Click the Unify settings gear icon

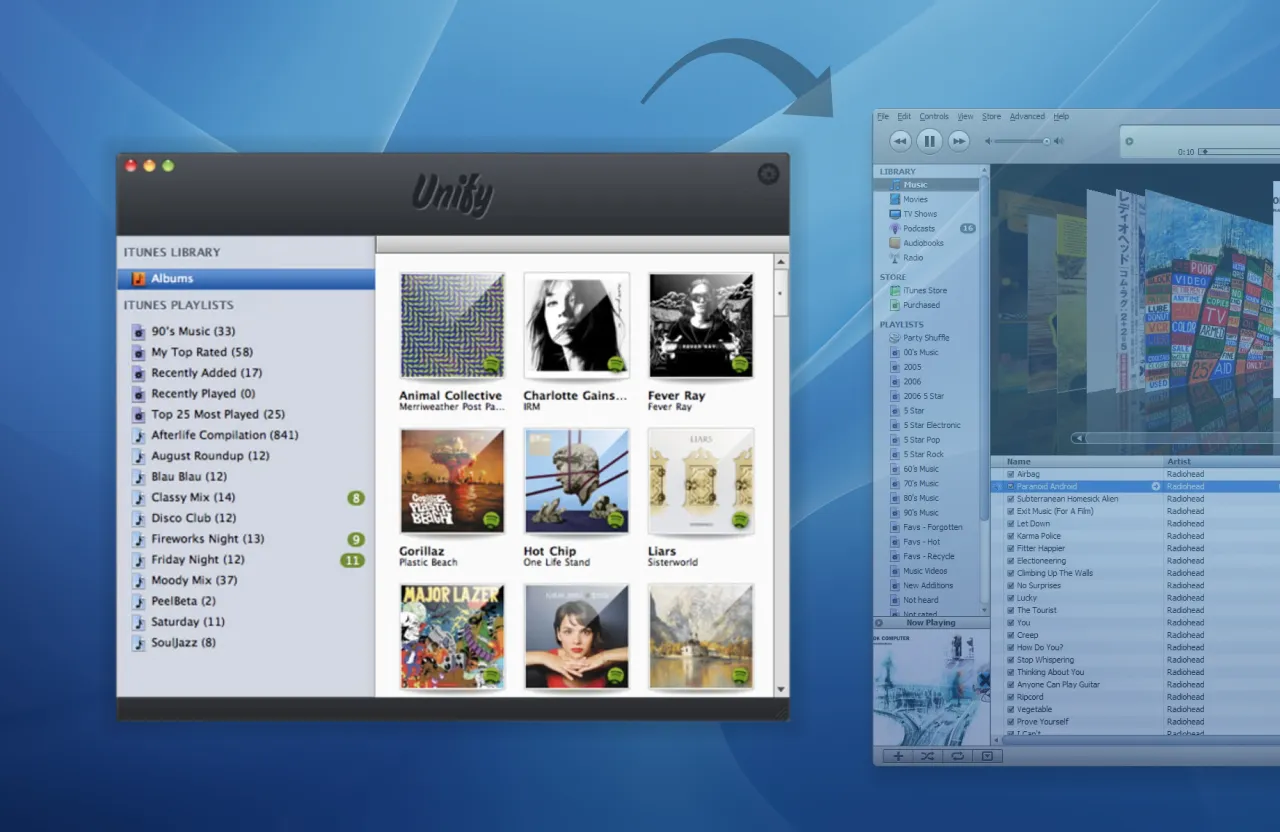(x=768, y=174)
